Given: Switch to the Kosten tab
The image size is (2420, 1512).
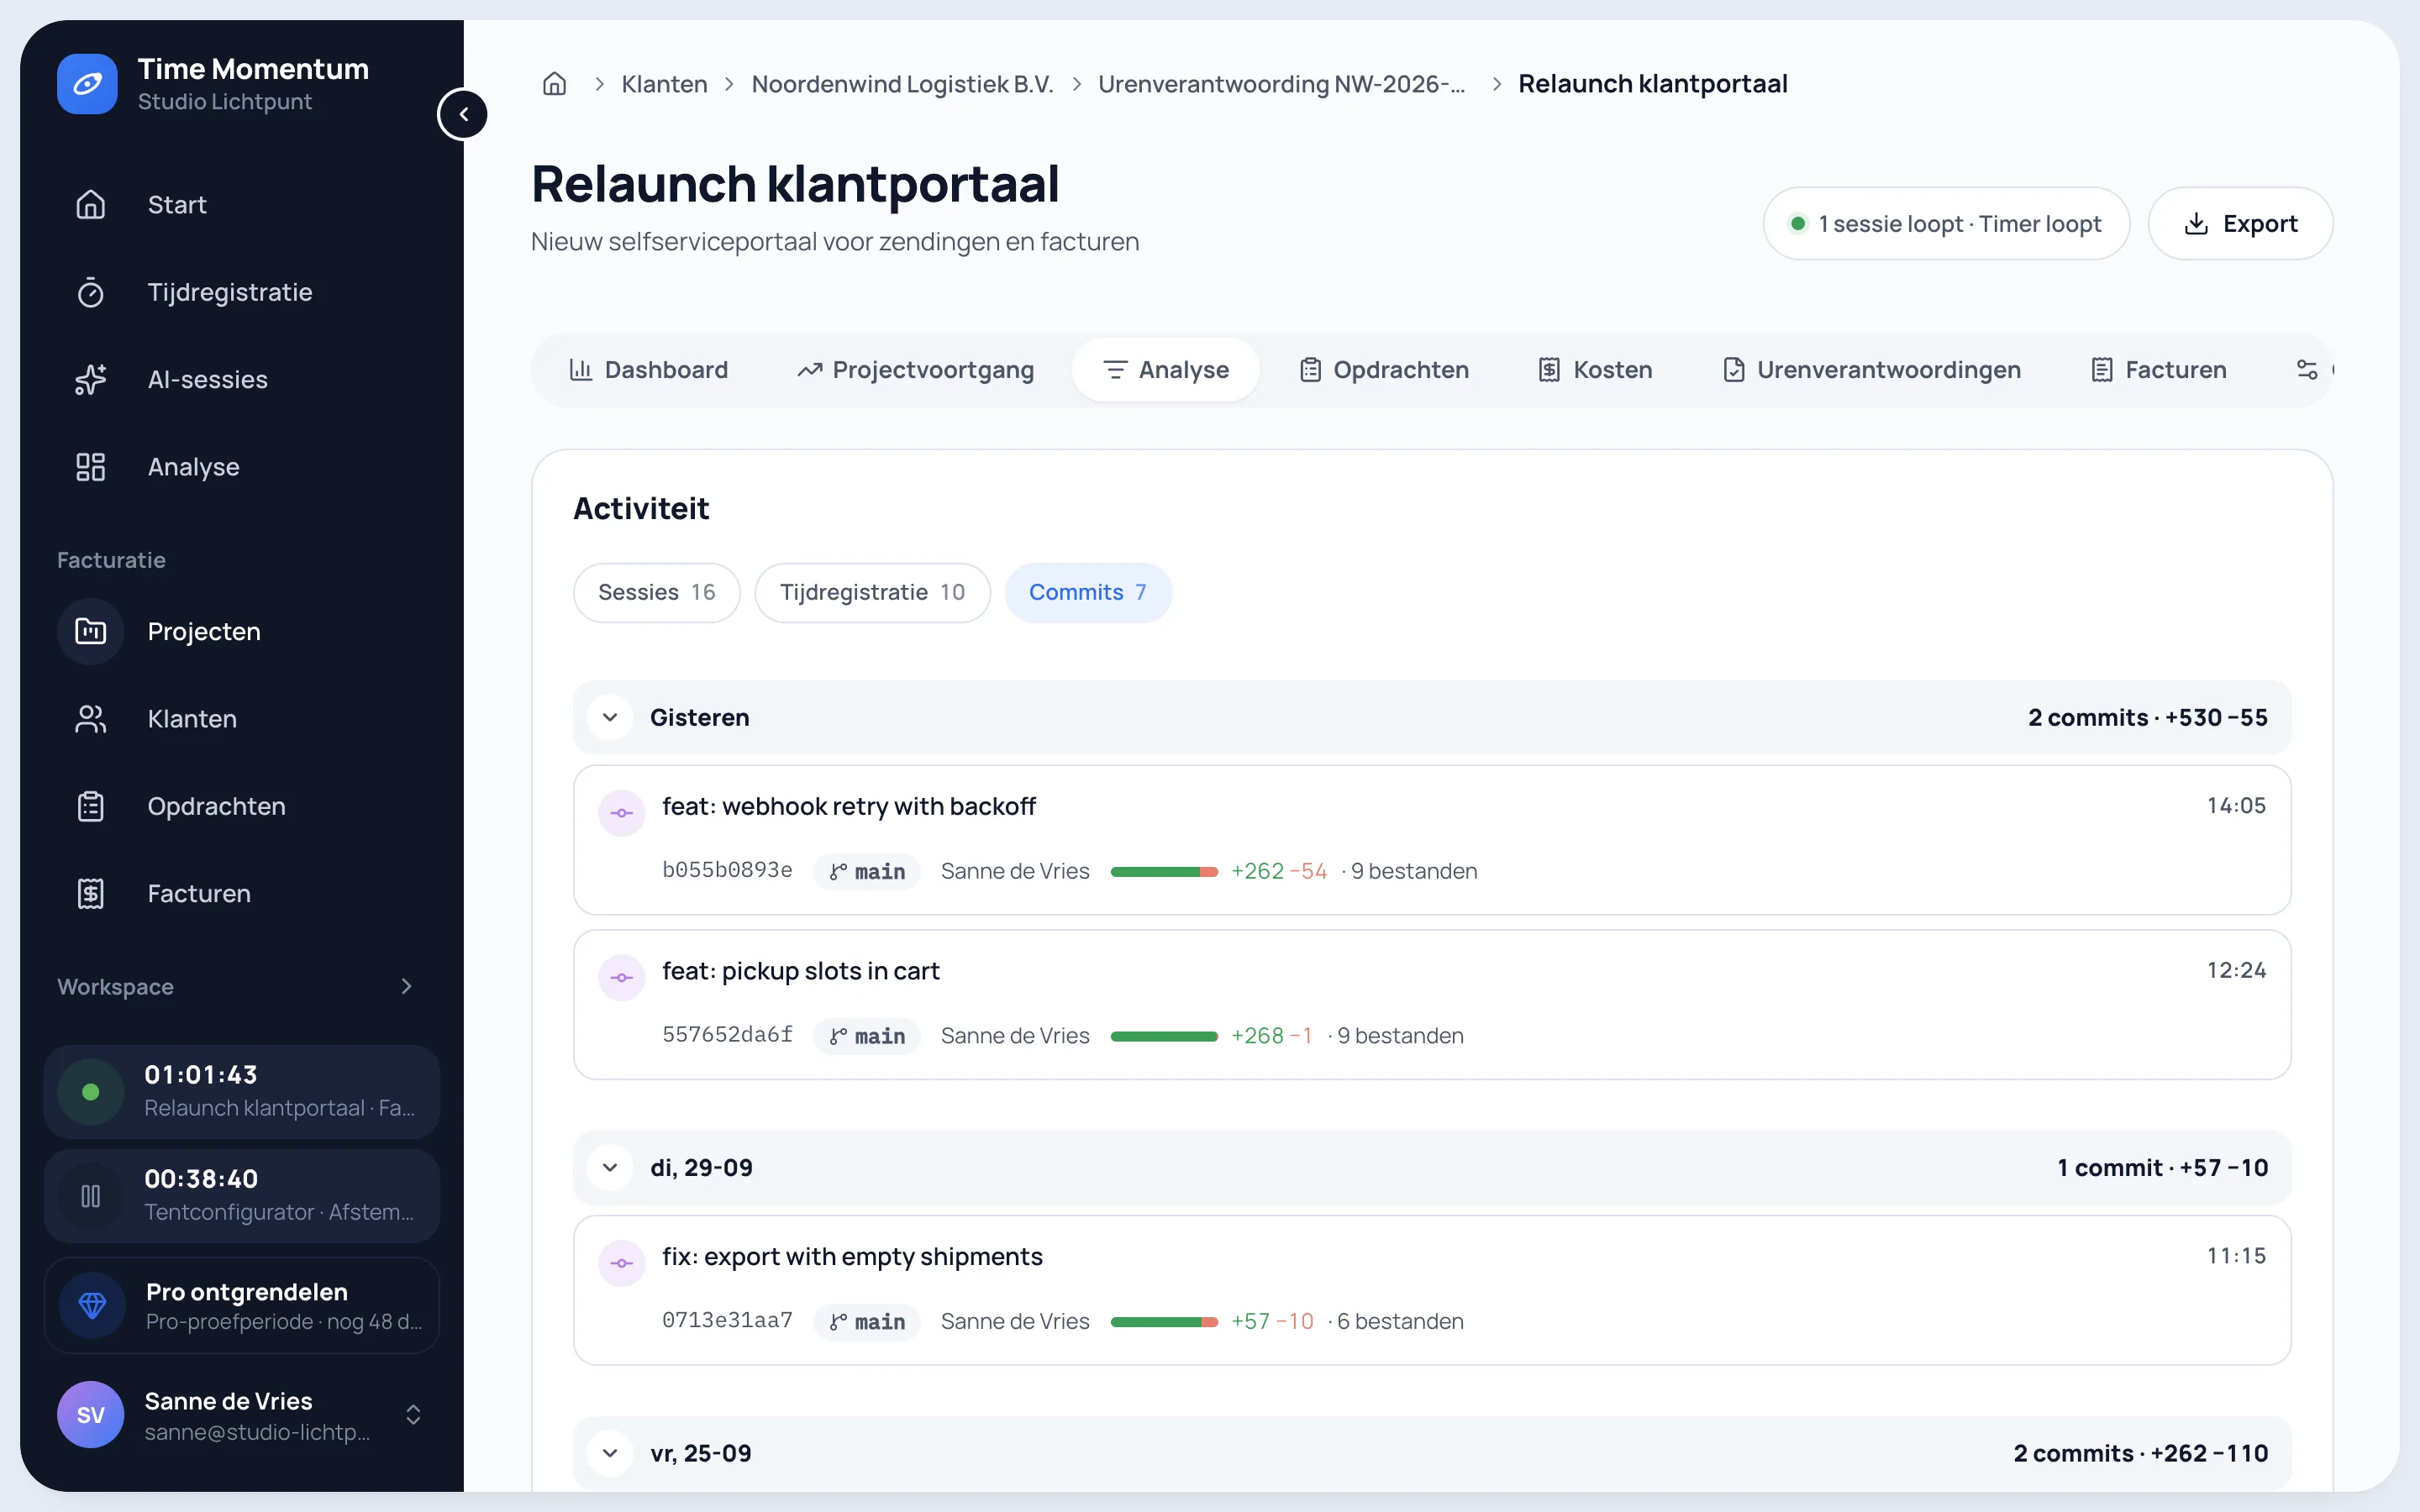Looking at the screenshot, I should tap(1595, 370).
